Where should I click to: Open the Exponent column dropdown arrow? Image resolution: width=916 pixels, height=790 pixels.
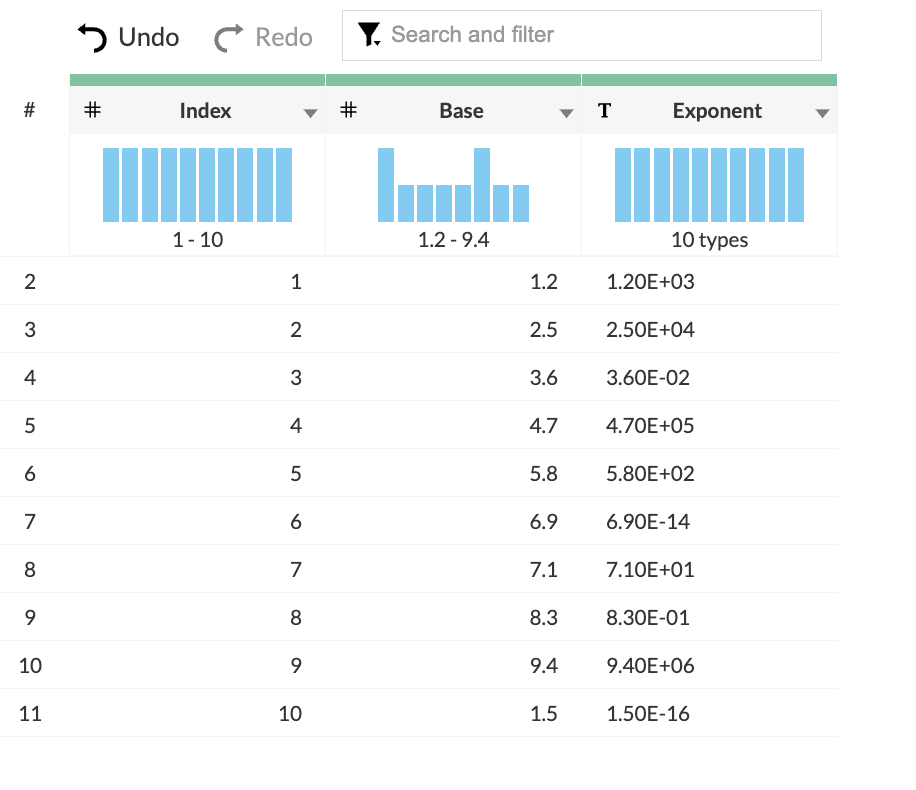(822, 113)
